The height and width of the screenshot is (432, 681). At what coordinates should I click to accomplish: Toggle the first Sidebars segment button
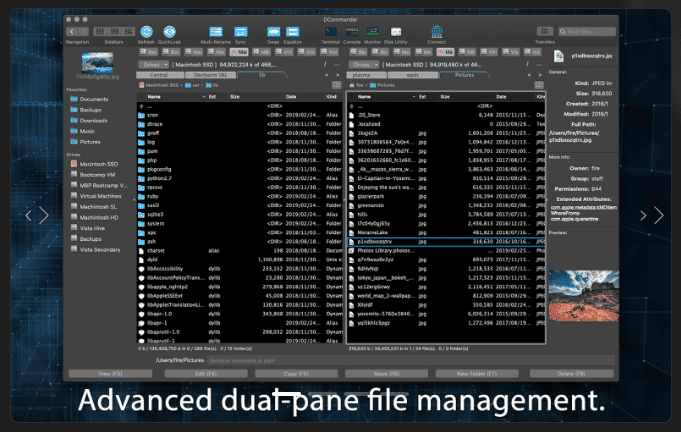pyautogui.click(x=100, y=31)
